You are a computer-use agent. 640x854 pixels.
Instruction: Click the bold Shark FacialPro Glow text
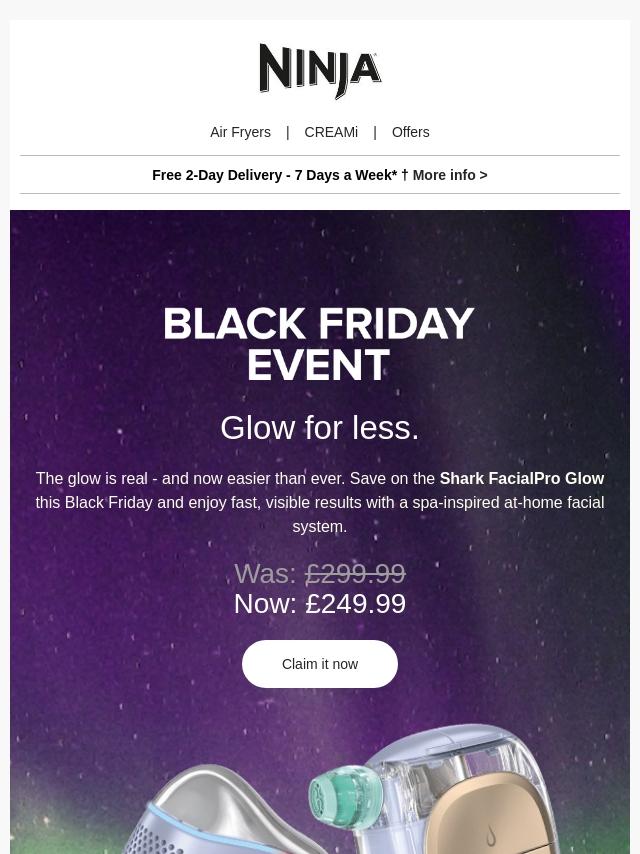coord(521,479)
